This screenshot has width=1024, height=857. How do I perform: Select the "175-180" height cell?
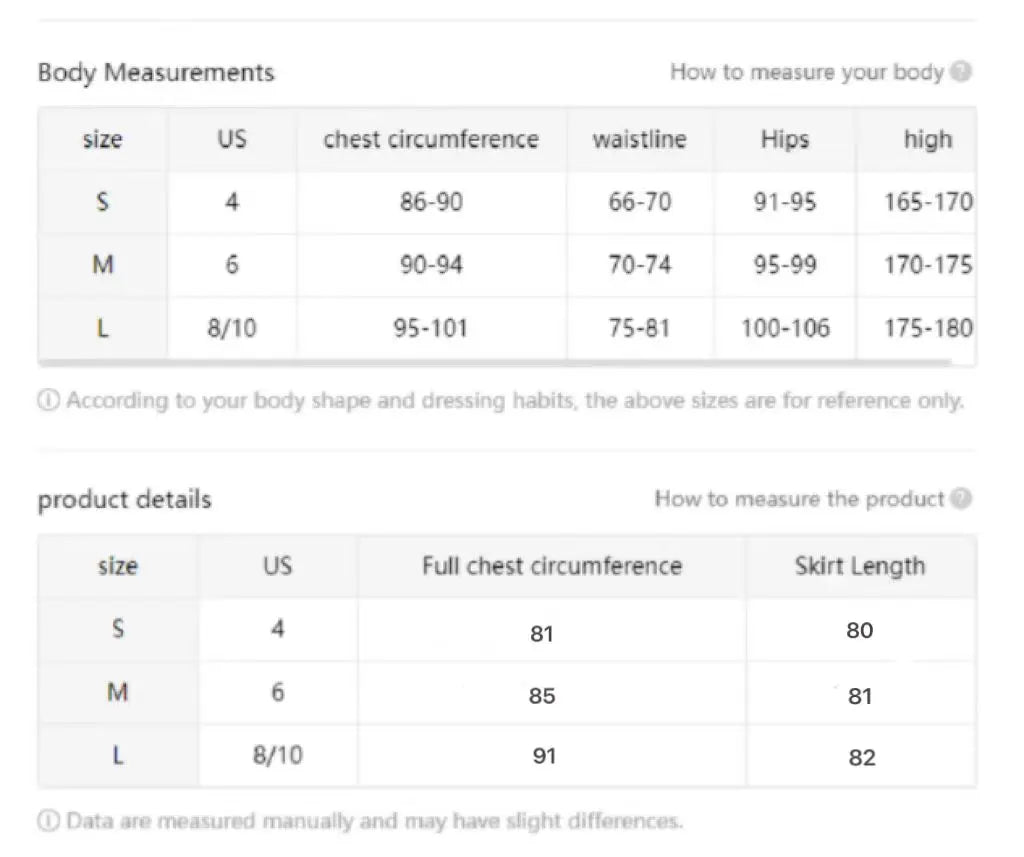pyautogui.click(x=927, y=328)
